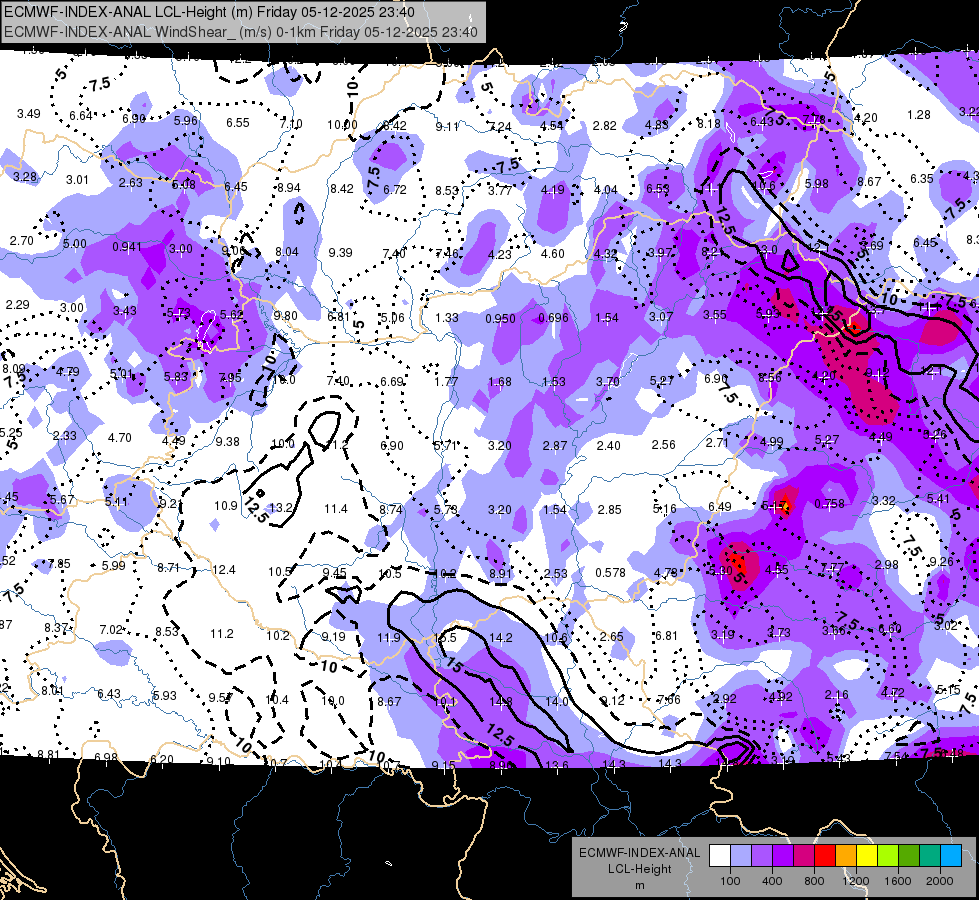
Task: Click the map value 11.9
Action: [388, 638]
